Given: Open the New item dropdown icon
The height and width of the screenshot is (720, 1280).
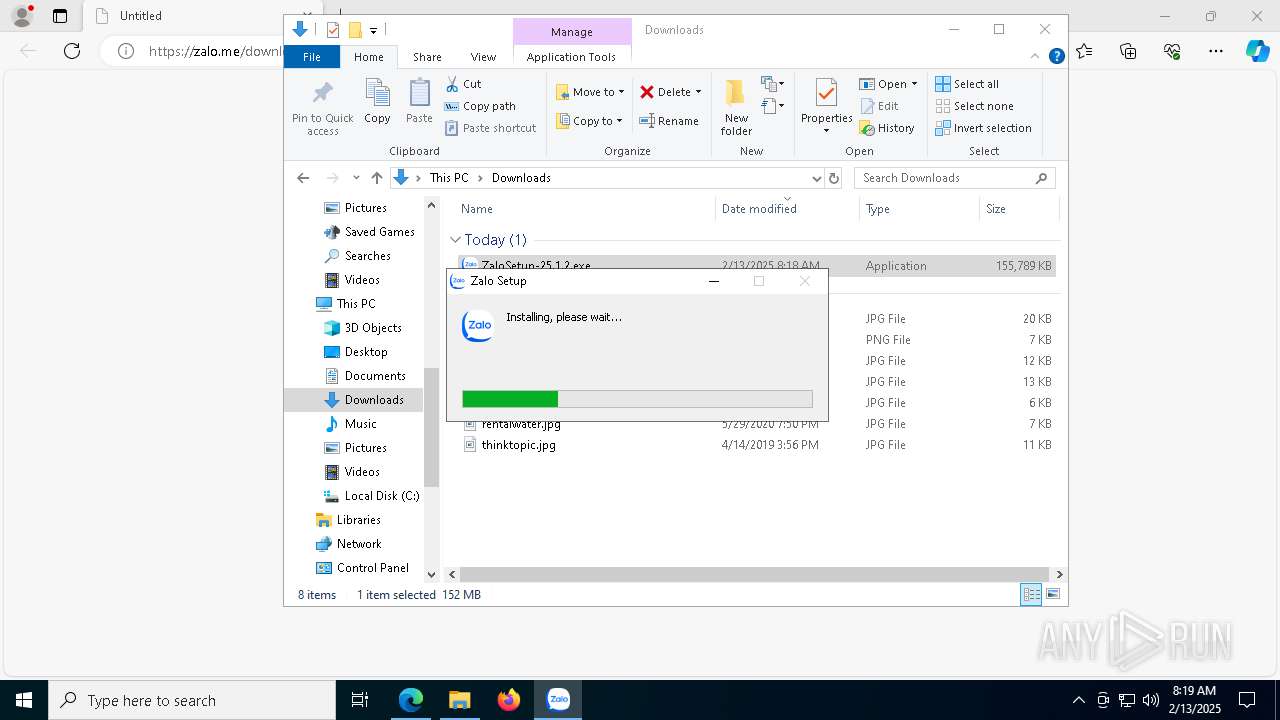Looking at the screenshot, I should click(772, 84).
